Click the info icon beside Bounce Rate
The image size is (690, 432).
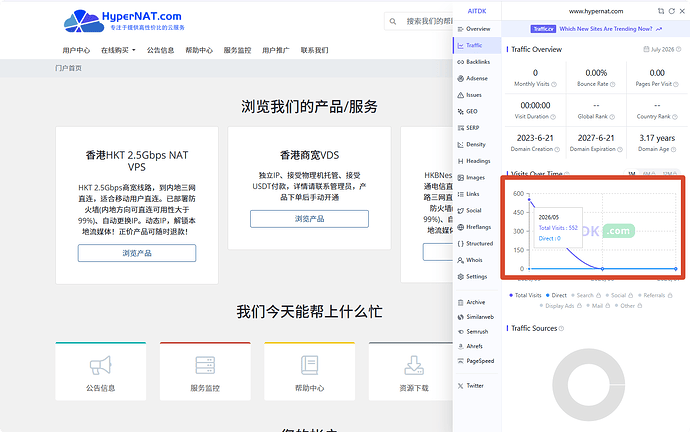coord(613,84)
